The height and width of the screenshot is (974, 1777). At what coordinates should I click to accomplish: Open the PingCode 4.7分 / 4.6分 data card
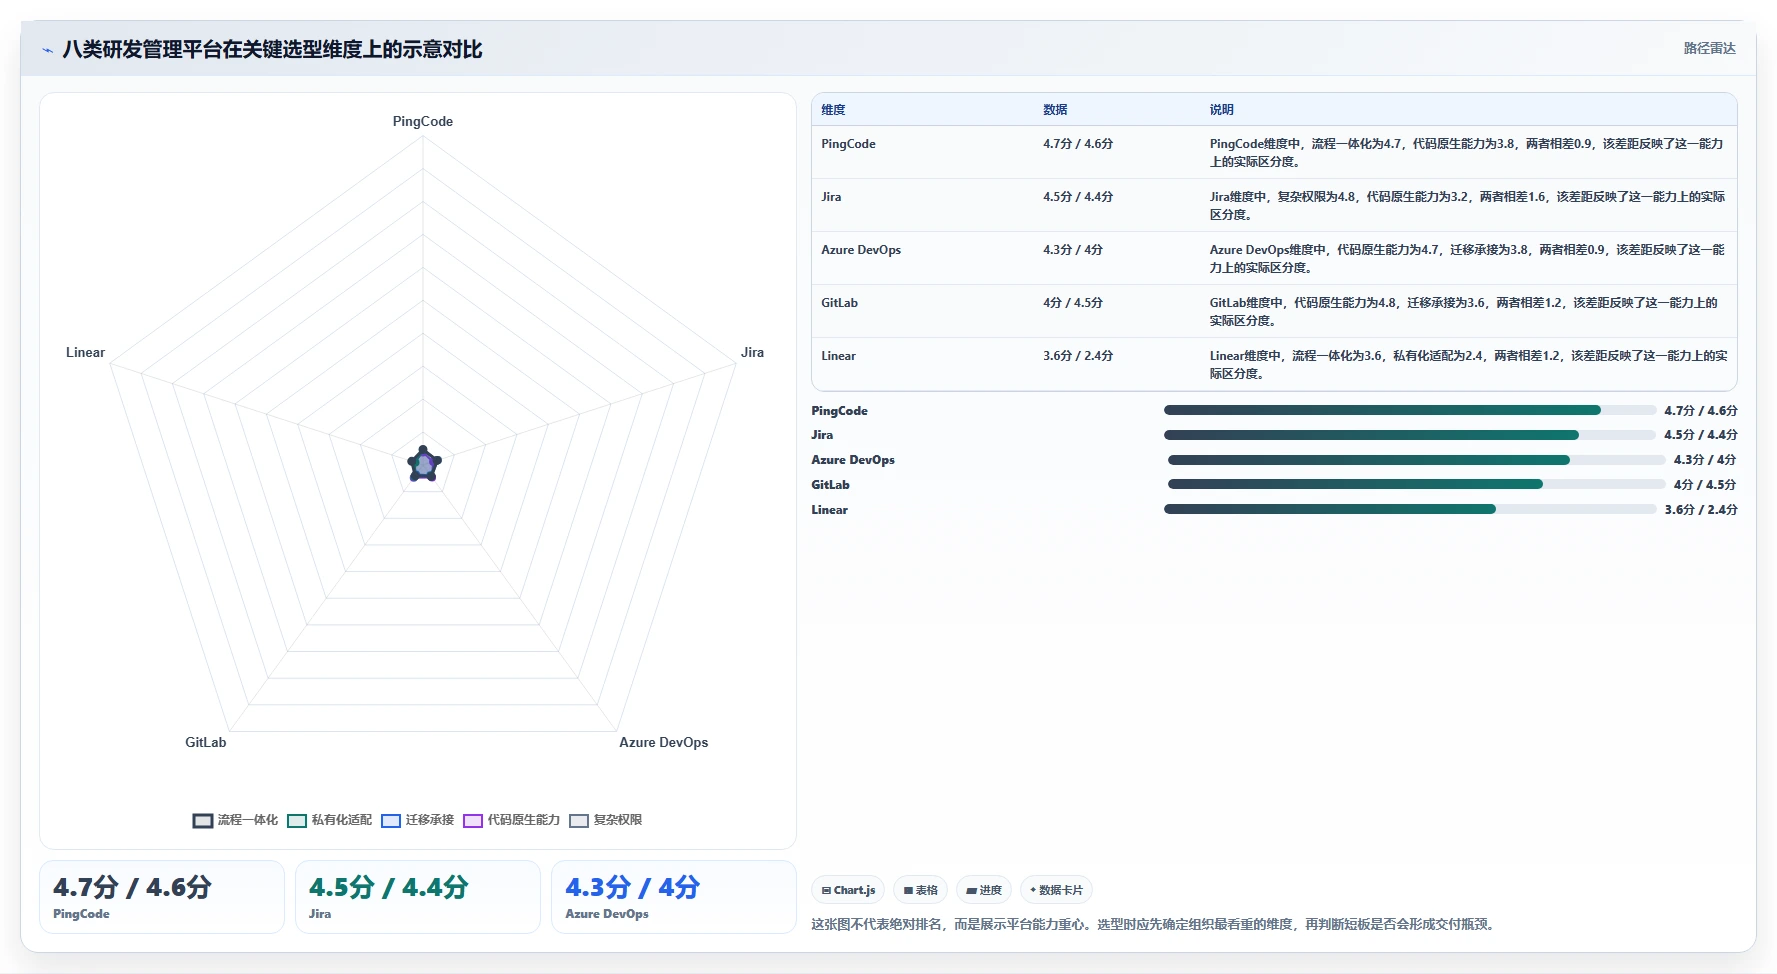pyautogui.click(x=162, y=897)
